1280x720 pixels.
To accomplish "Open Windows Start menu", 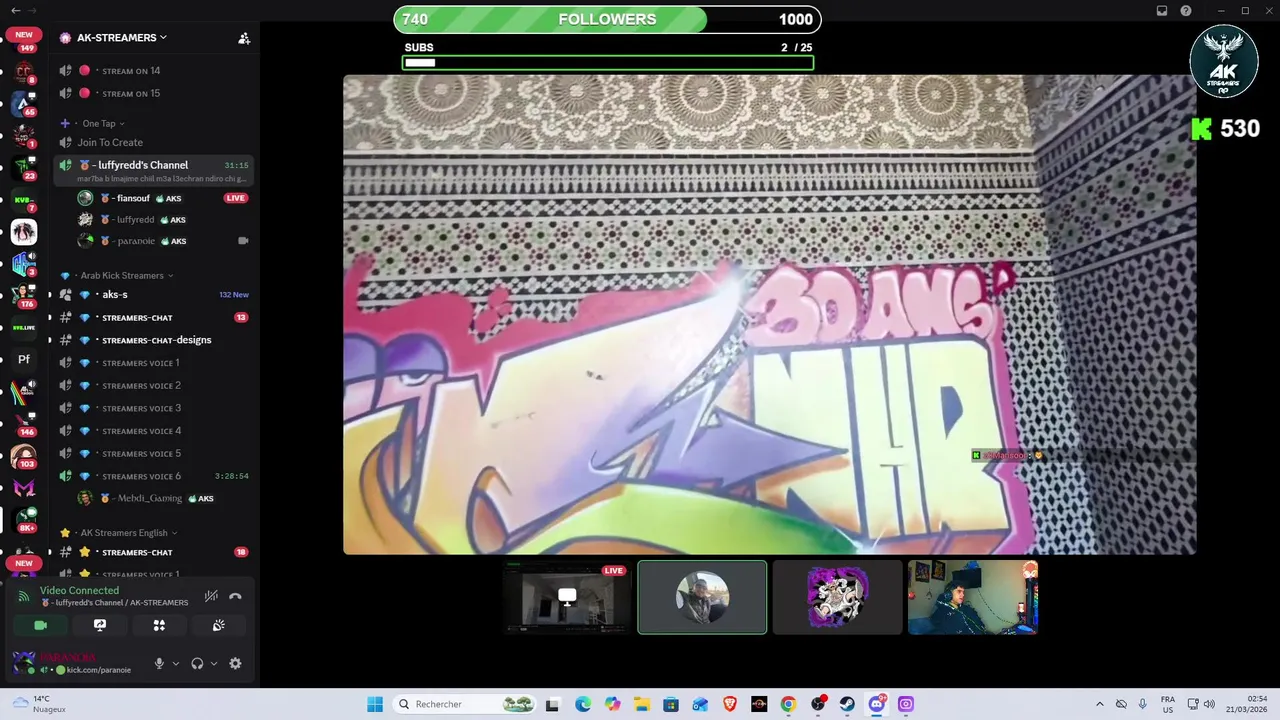I will [375, 704].
